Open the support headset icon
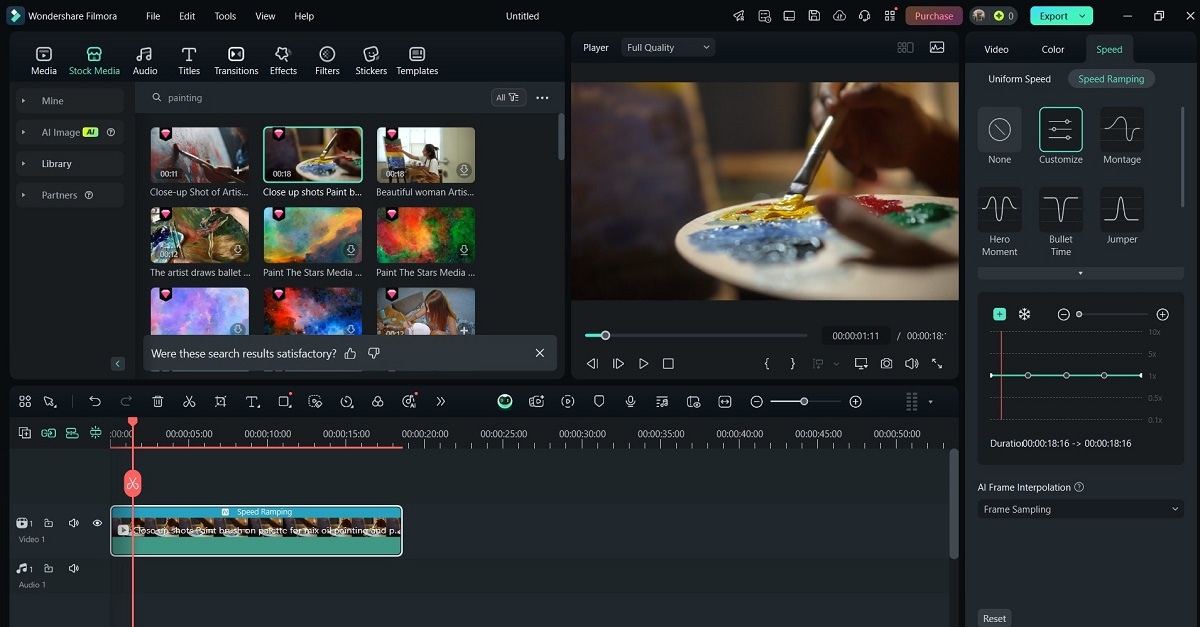Viewport: 1200px width, 627px height. click(864, 16)
